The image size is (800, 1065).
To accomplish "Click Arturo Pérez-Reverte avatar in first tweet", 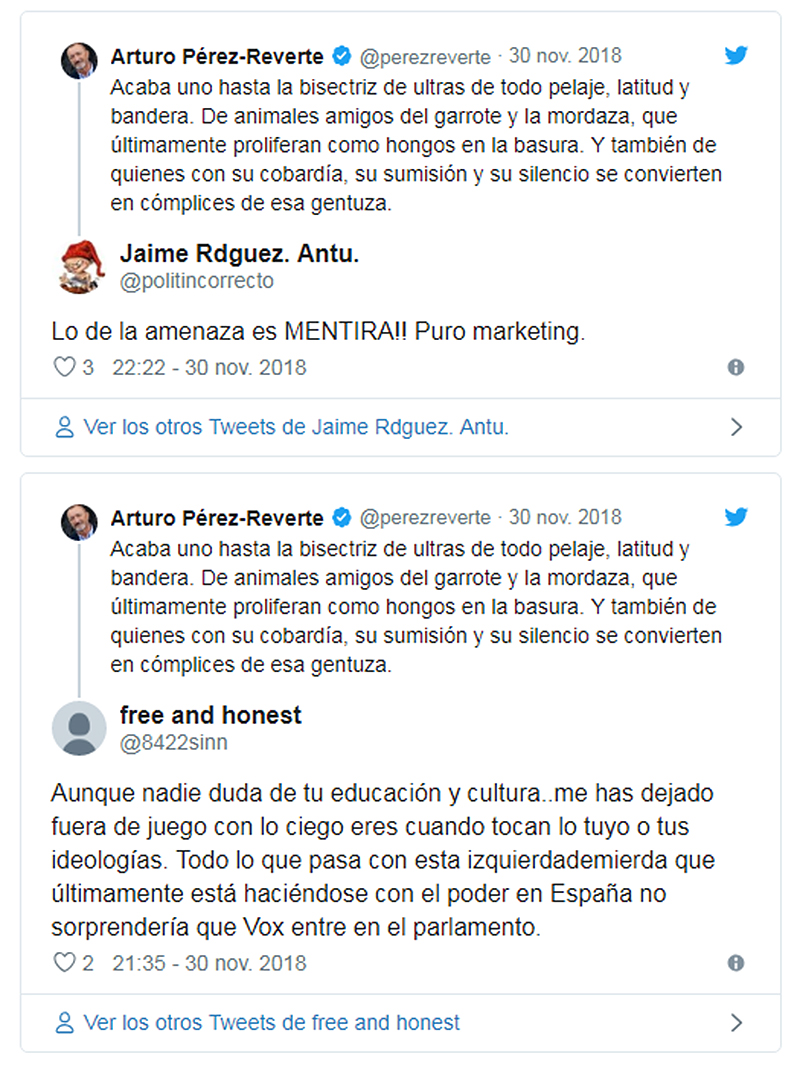I will [79, 61].
